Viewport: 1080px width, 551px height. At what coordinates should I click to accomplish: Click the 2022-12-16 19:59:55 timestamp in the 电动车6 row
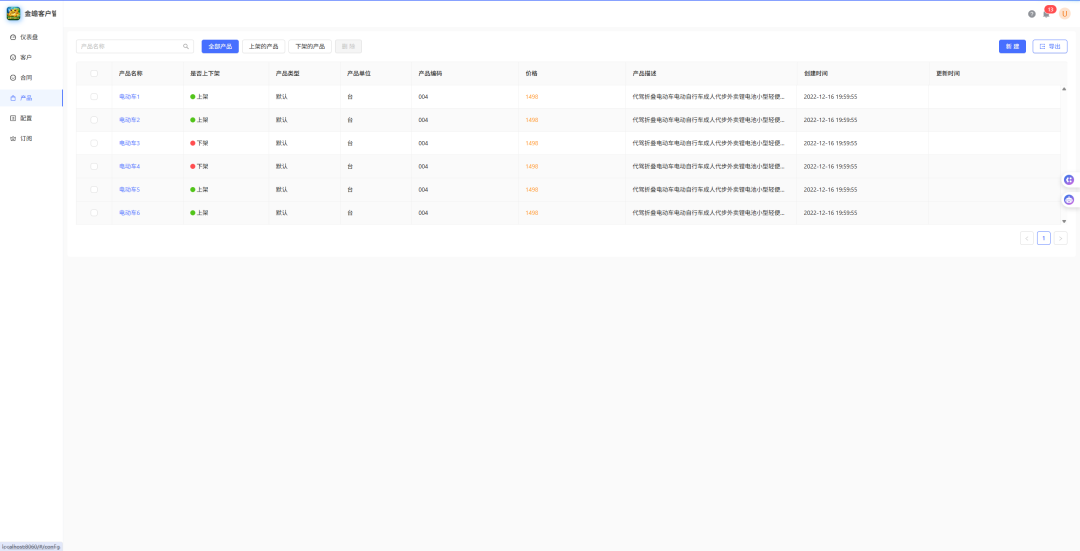[831, 213]
